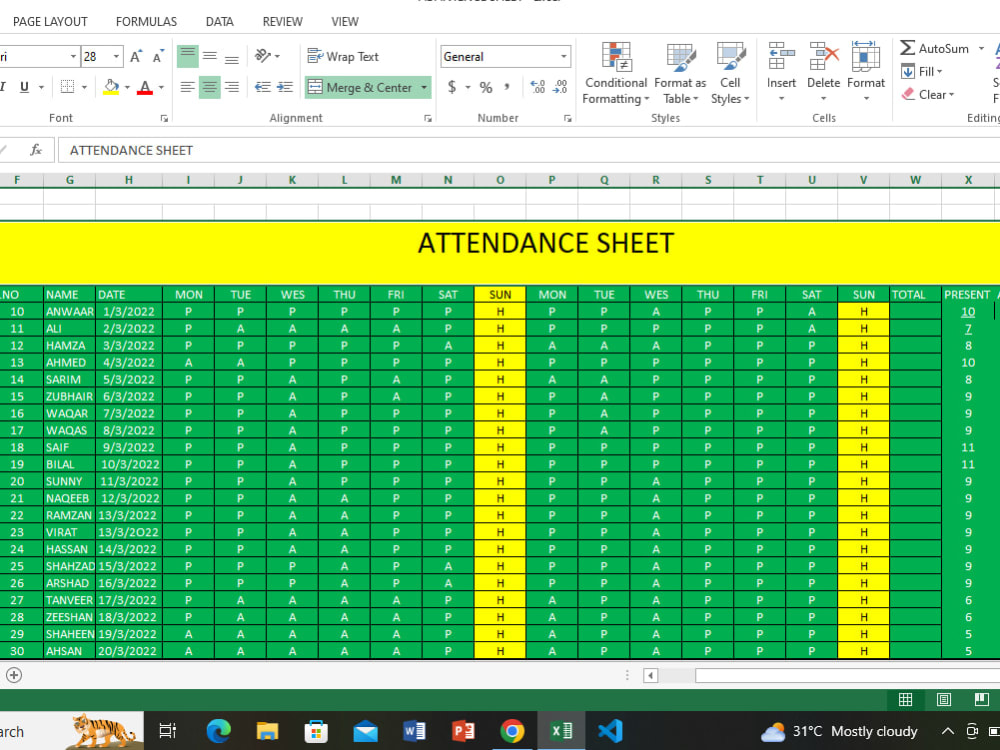1000x750 pixels.
Task: Switch to Normal view
Action: (x=905, y=700)
